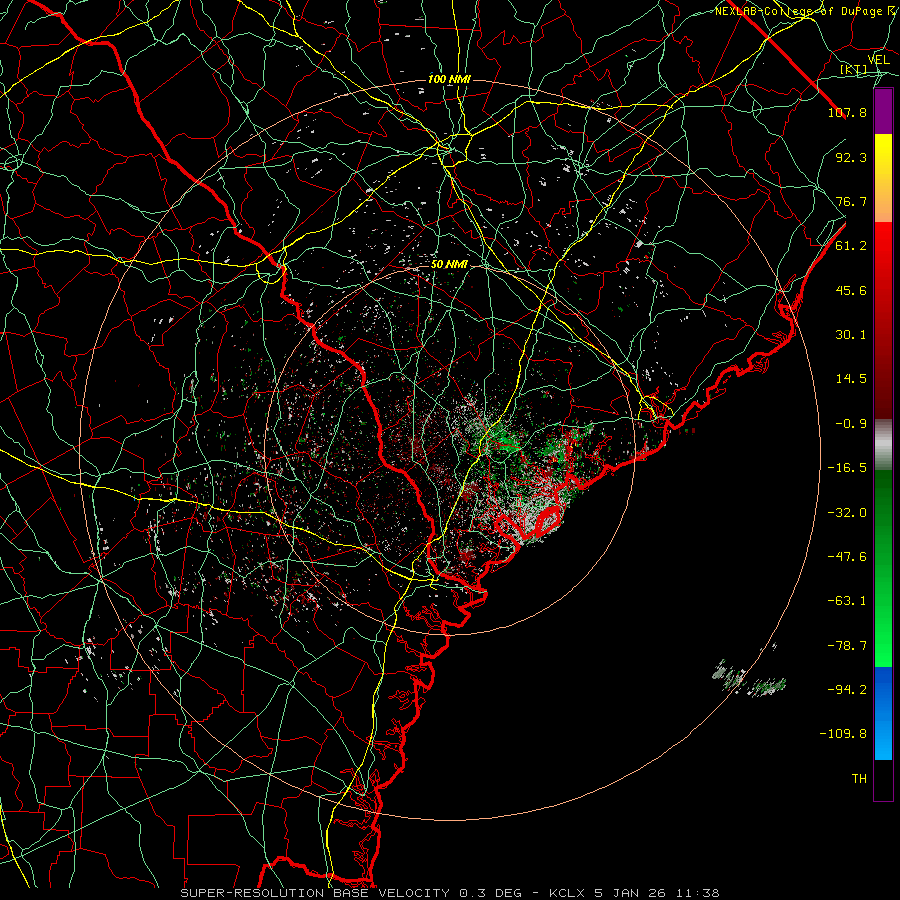The width and height of the screenshot is (900, 900).
Task: Click the -94.2 legend value
Action: coord(847,689)
